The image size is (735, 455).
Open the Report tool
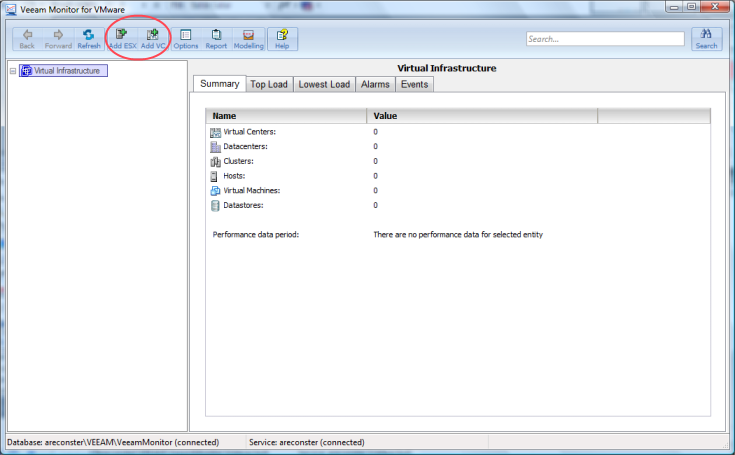point(216,38)
